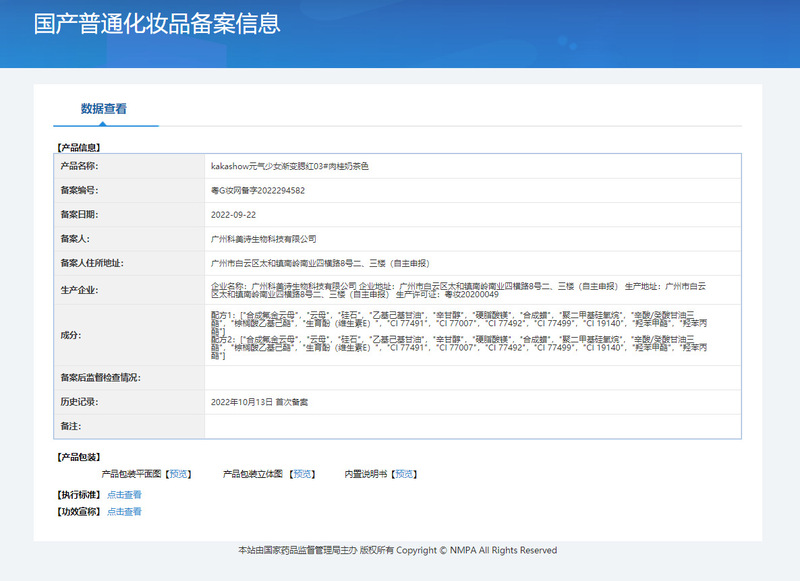Preview the 内置说明书 document
The width and height of the screenshot is (800, 581).
[x=405, y=474]
